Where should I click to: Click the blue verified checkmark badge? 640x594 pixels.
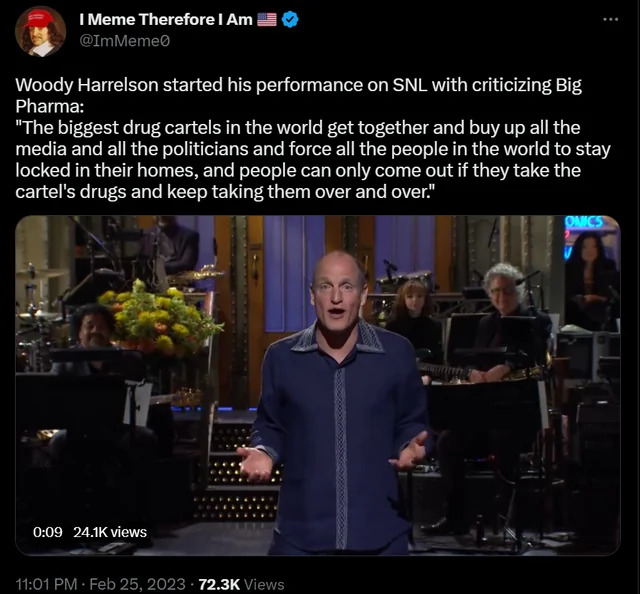pyautogui.click(x=289, y=19)
